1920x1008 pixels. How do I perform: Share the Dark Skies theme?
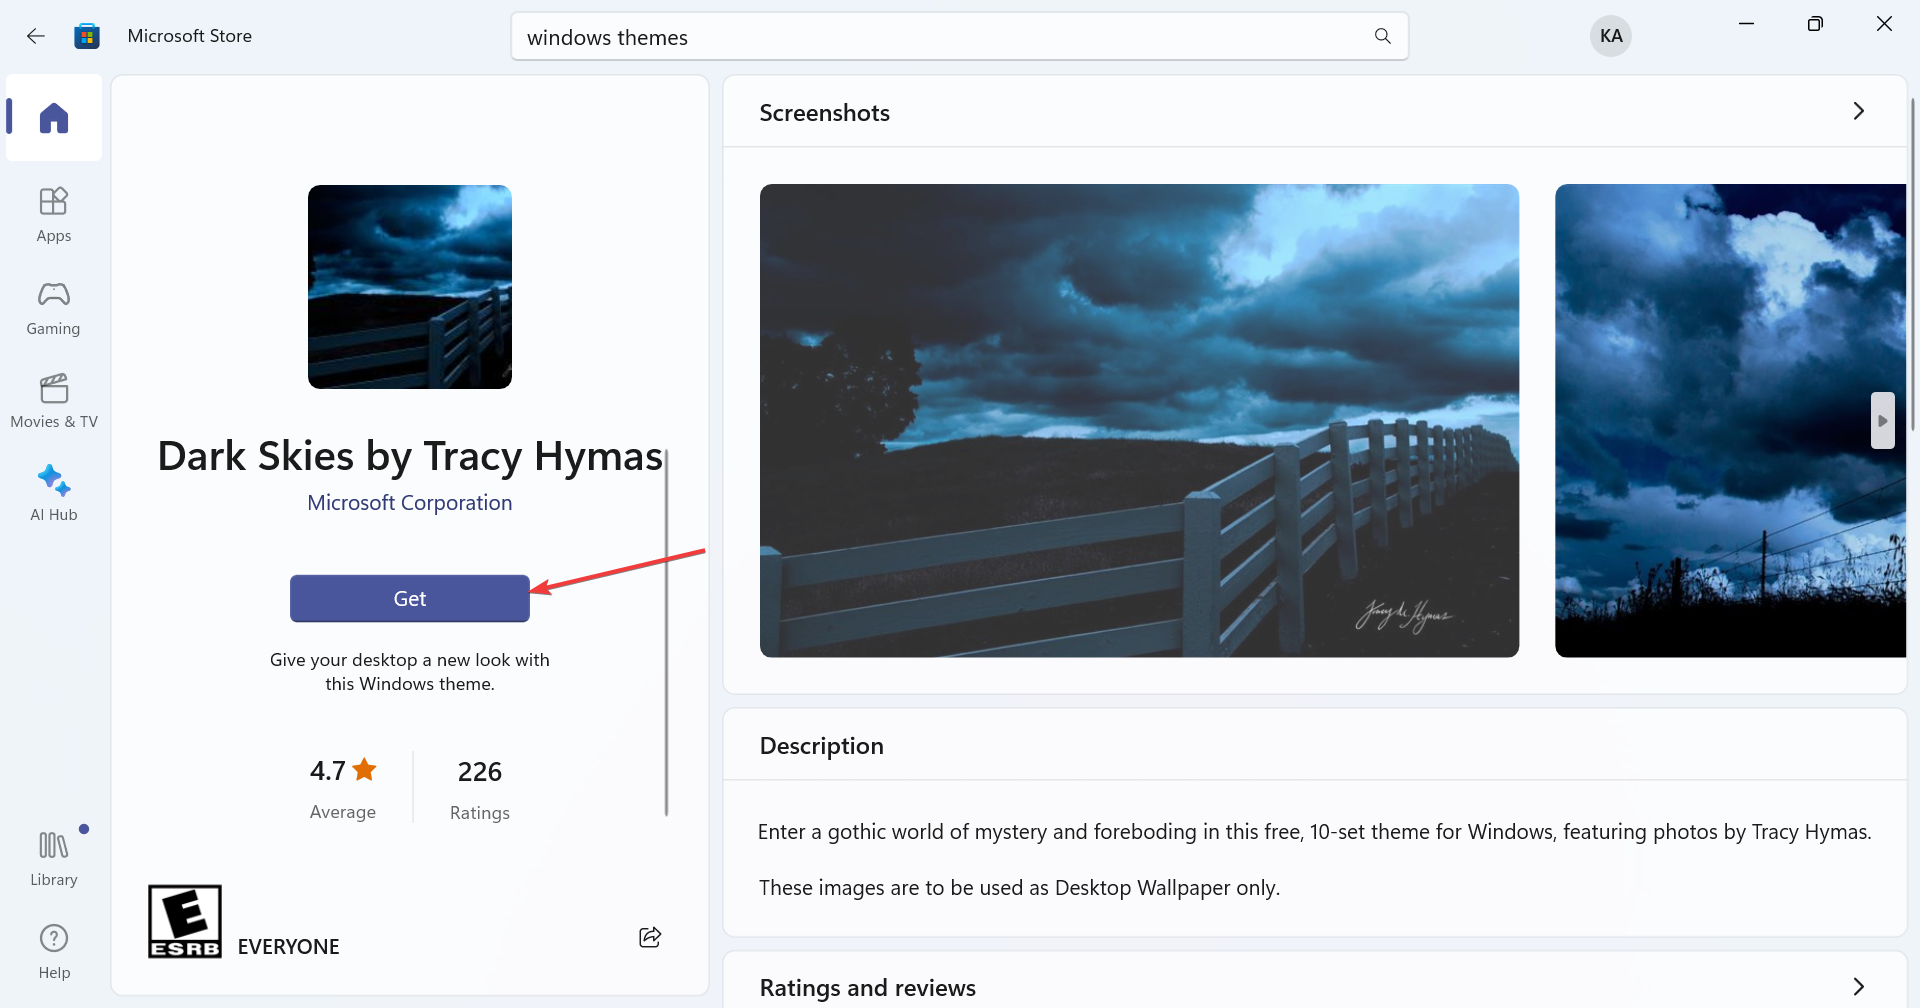coord(650,937)
